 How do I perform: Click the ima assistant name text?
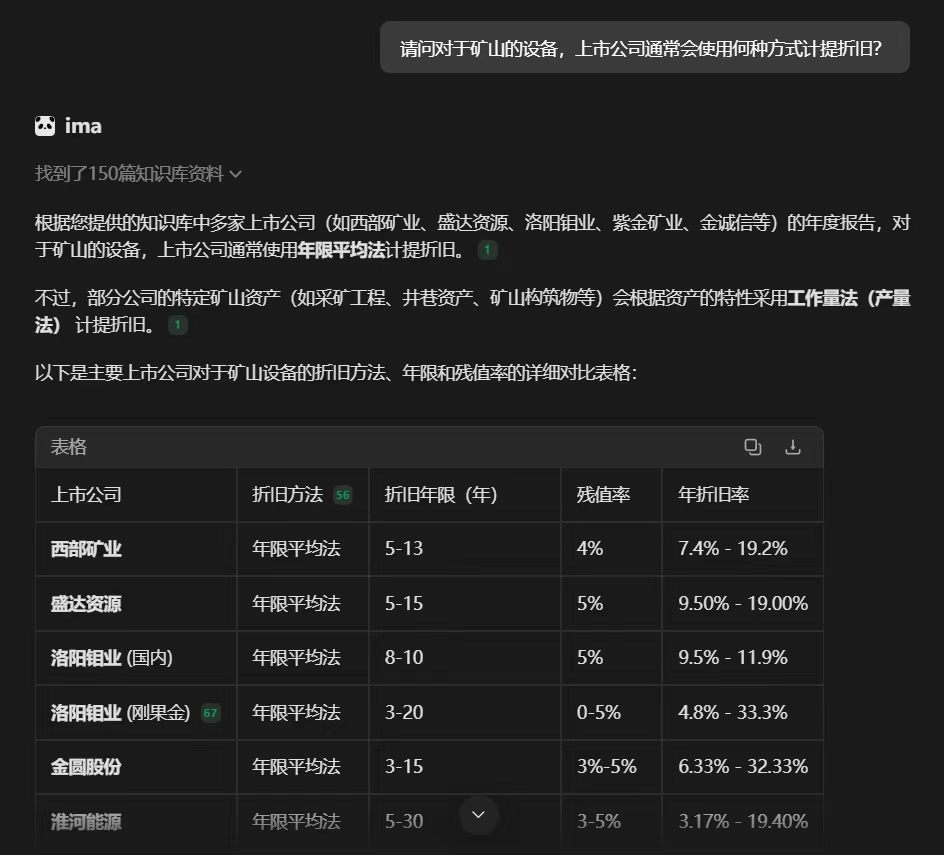click(x=83, y=126)
